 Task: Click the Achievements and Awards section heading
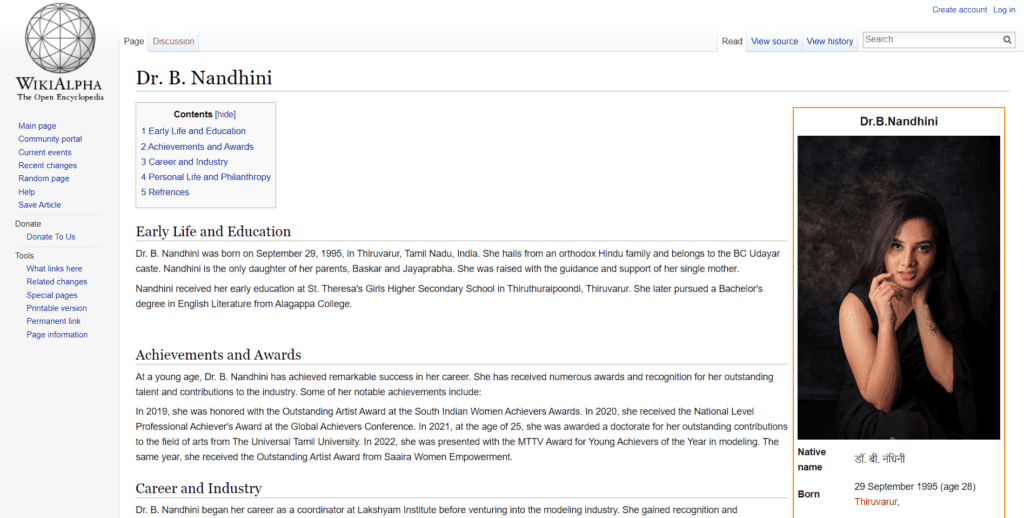218,355
